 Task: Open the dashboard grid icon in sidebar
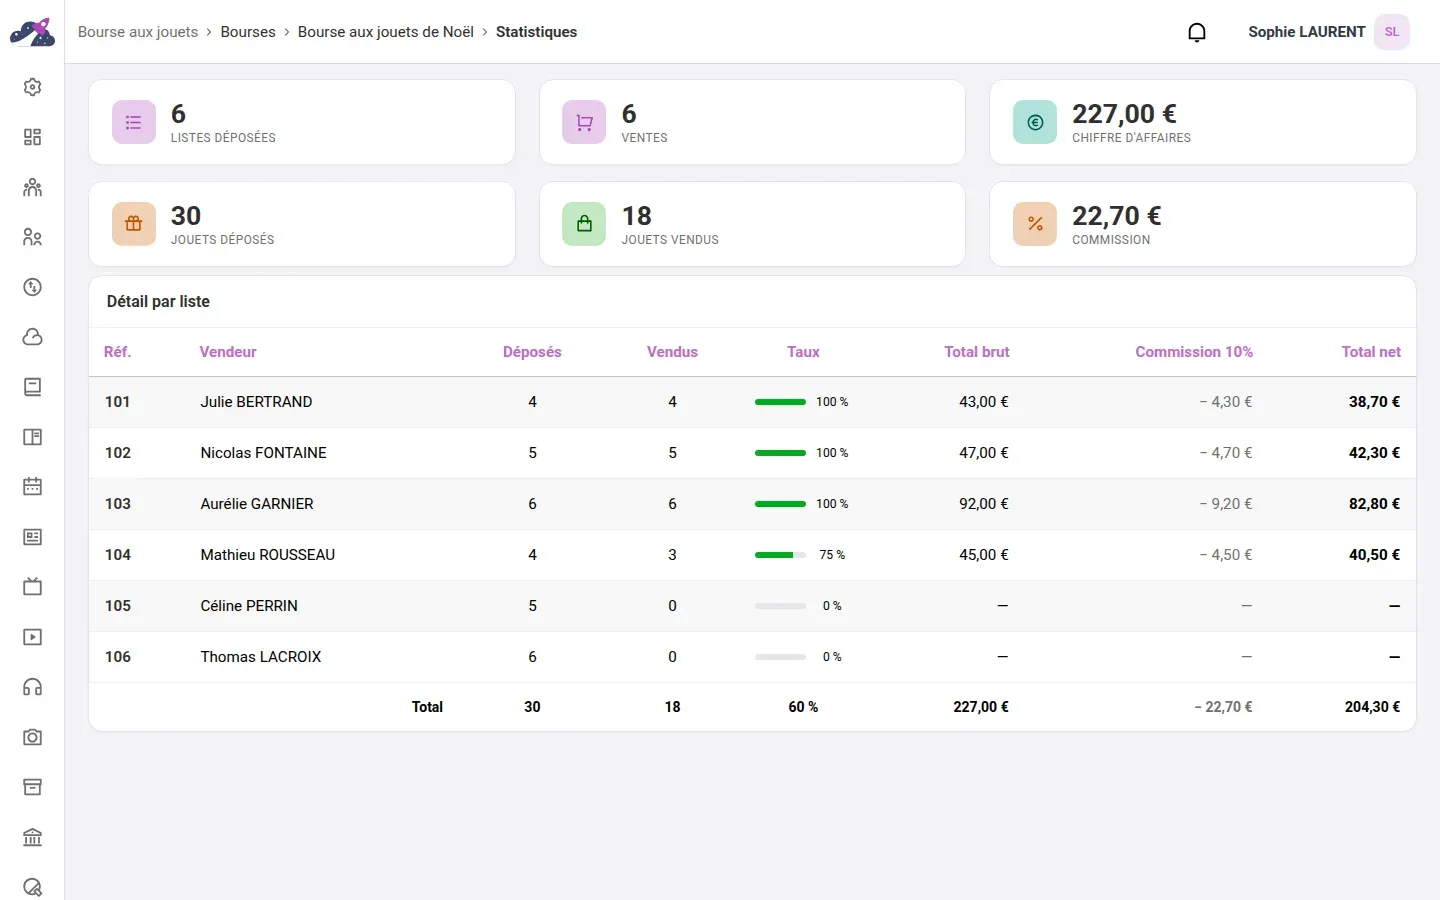click(32, 137)
